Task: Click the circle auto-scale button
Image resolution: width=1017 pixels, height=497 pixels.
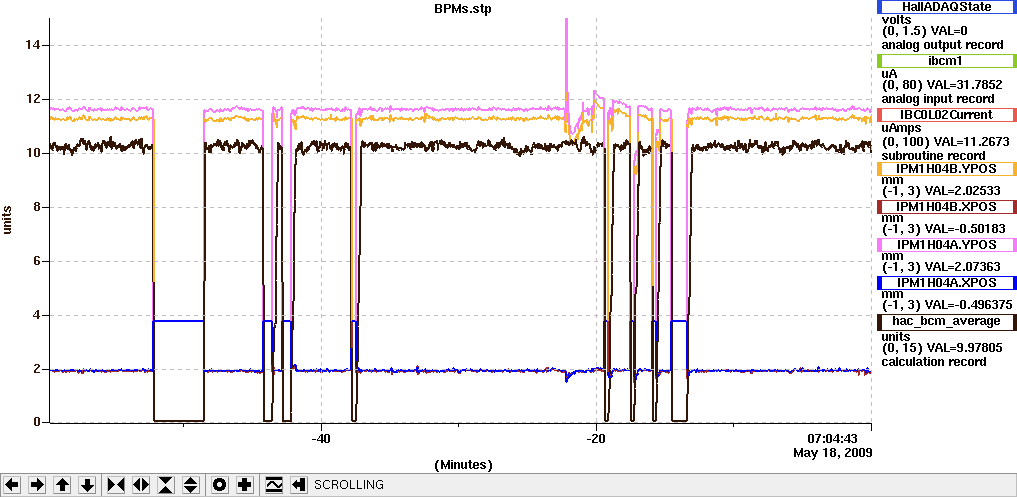Action: click(x=220, y=485)
